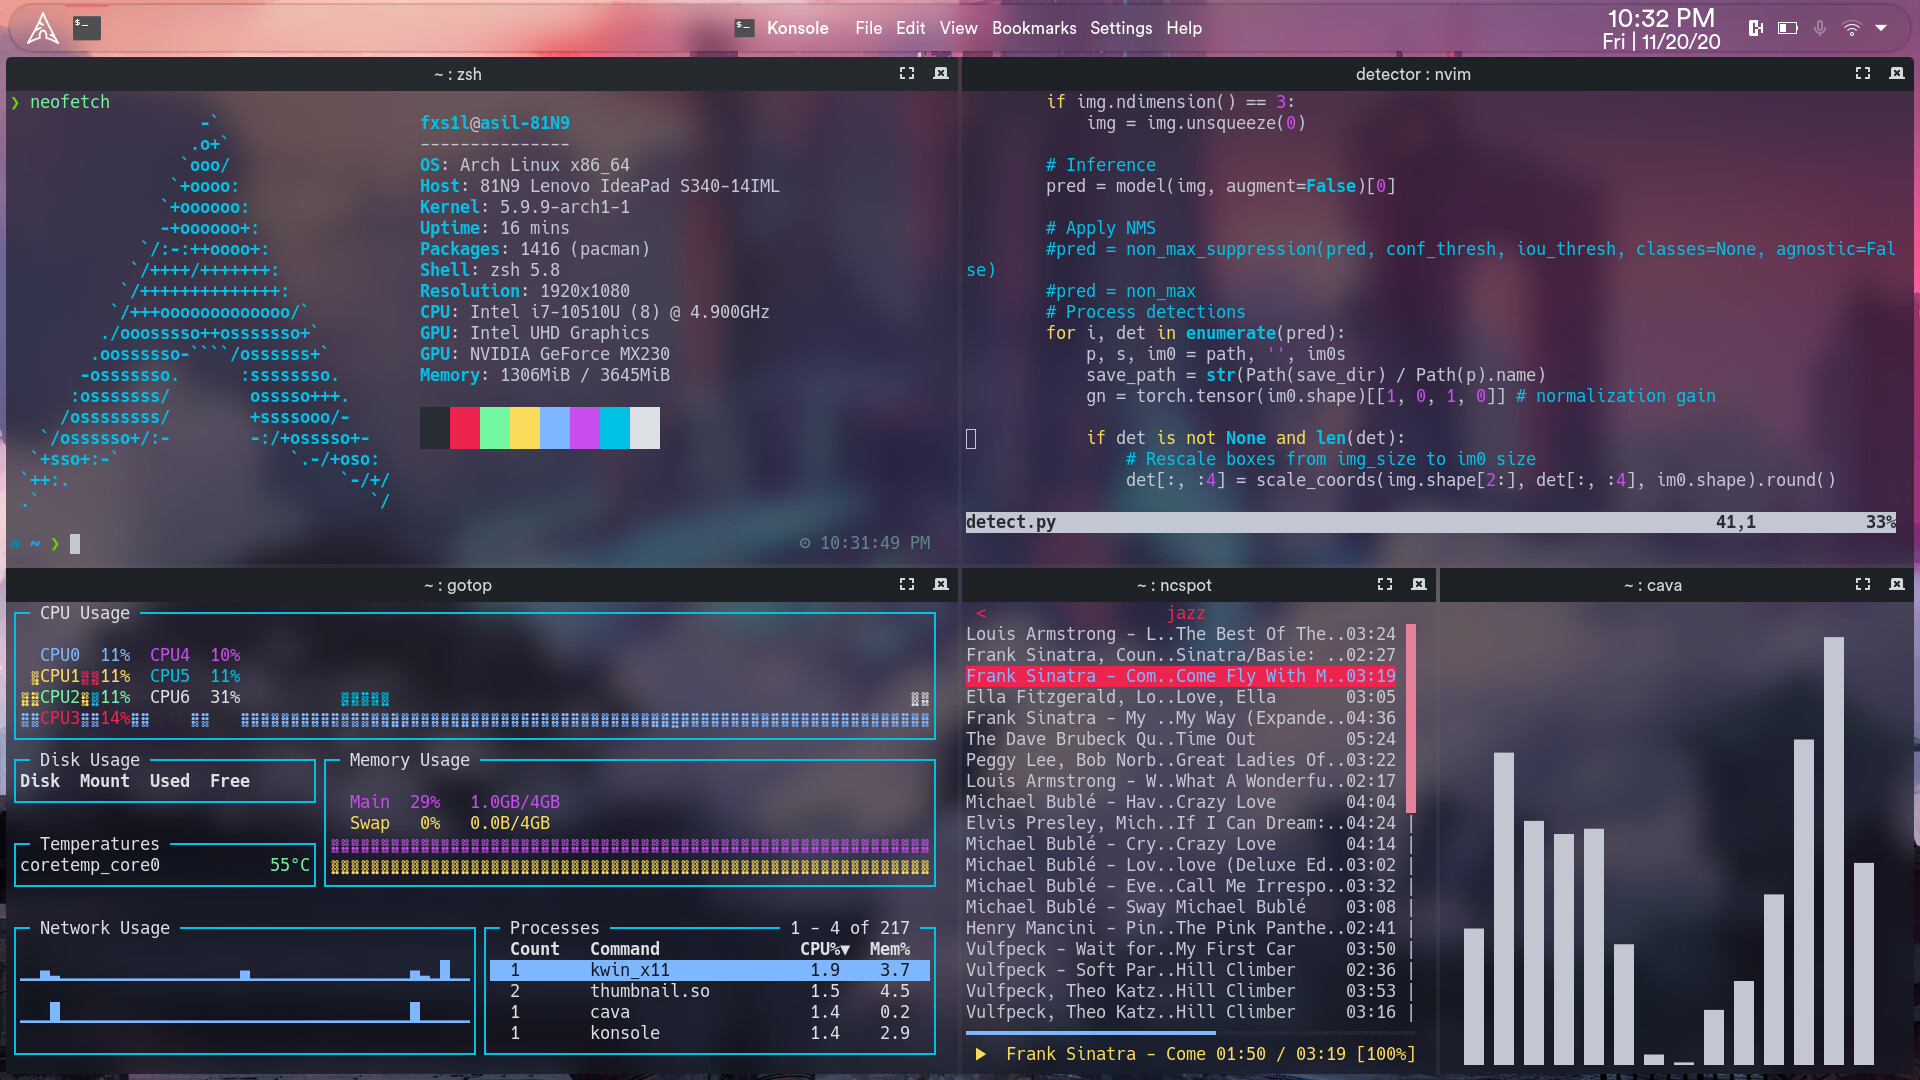This screenshot has height=1080, width=1920.
Task: Select the Konsole terminal icon beside the launcher
Action: click(x=86, y=27)
